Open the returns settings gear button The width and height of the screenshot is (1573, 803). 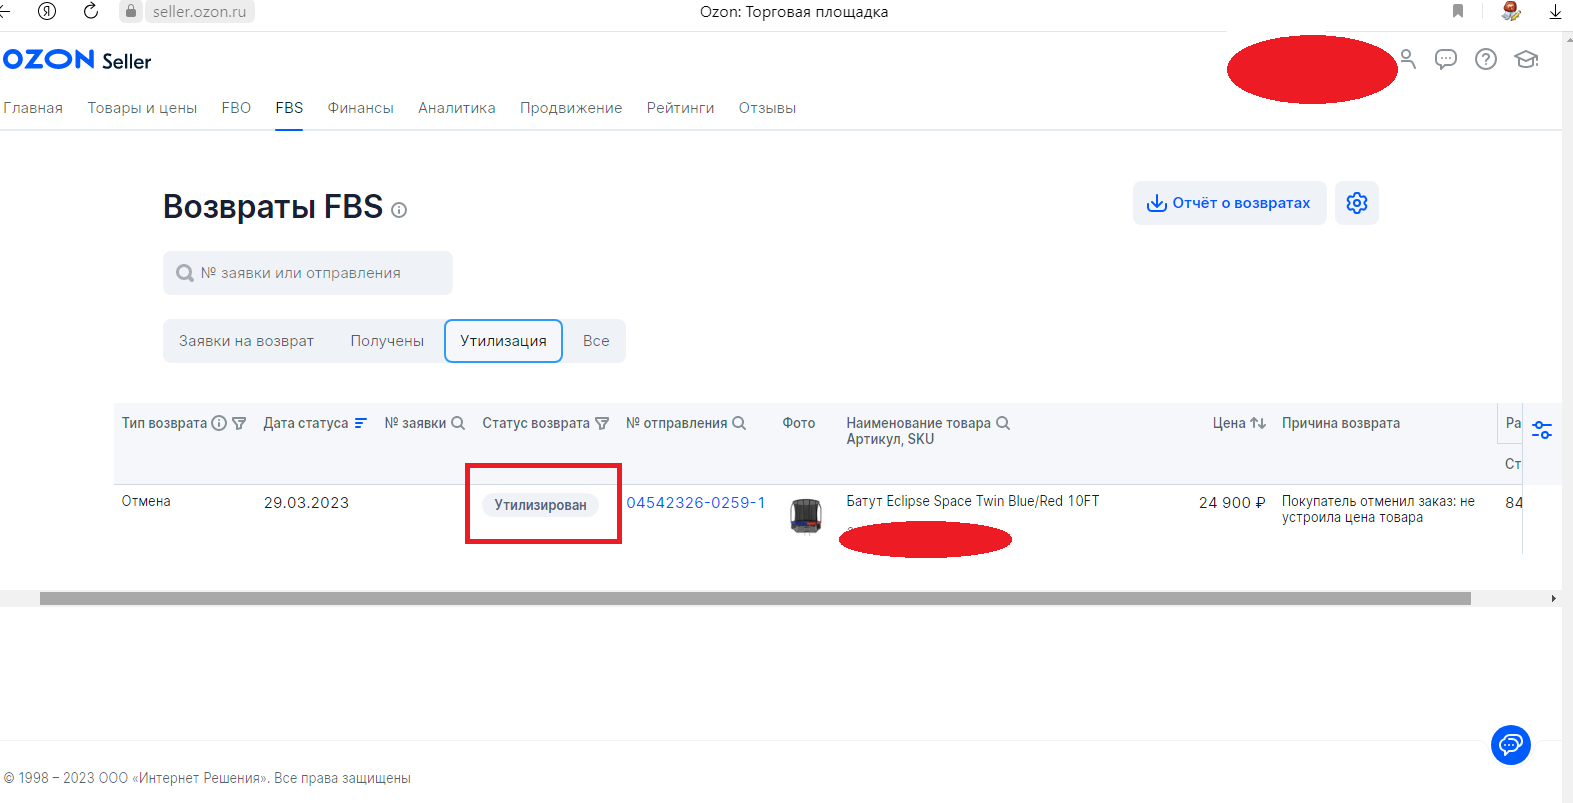[1357, 203]
